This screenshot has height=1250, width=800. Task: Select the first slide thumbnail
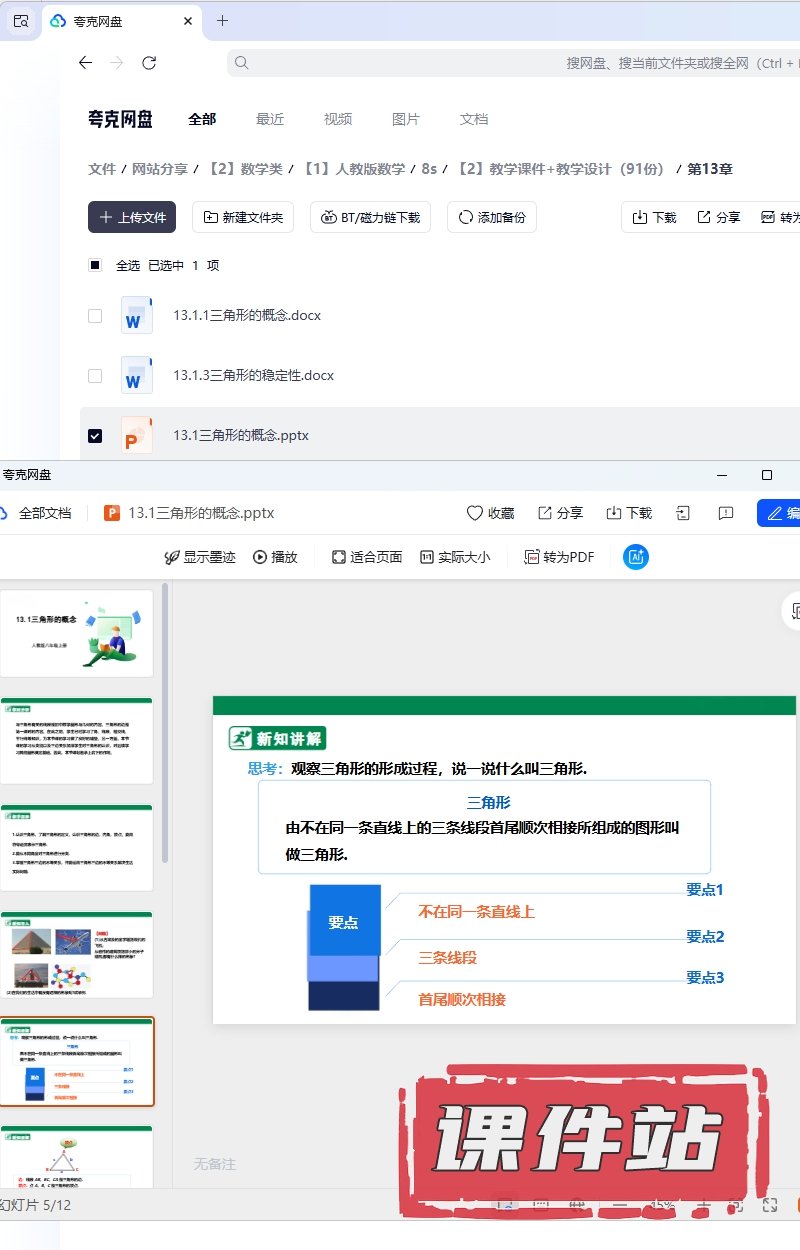tap(77, 633)
